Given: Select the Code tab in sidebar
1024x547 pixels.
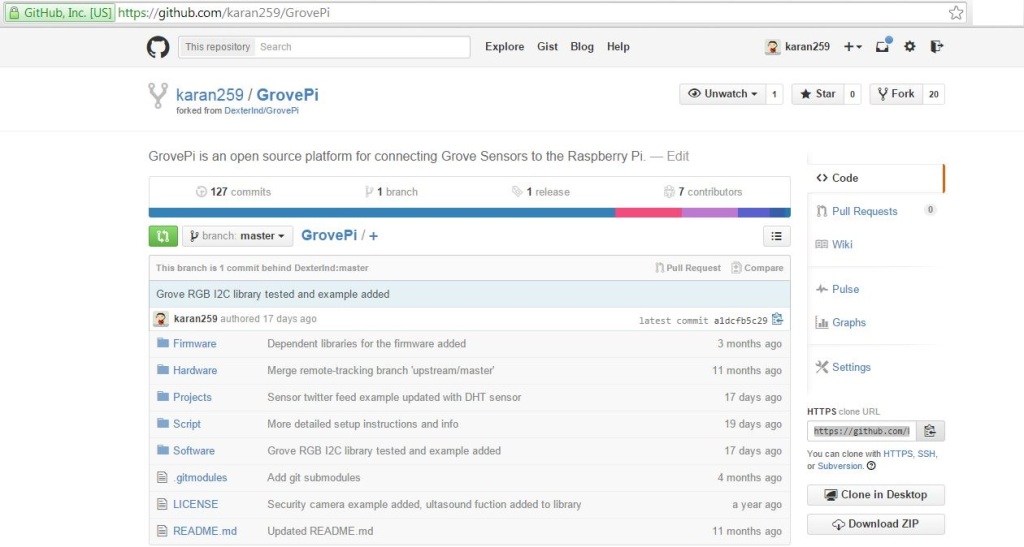Looking at the screenshot, I should [x=875, y=178].
